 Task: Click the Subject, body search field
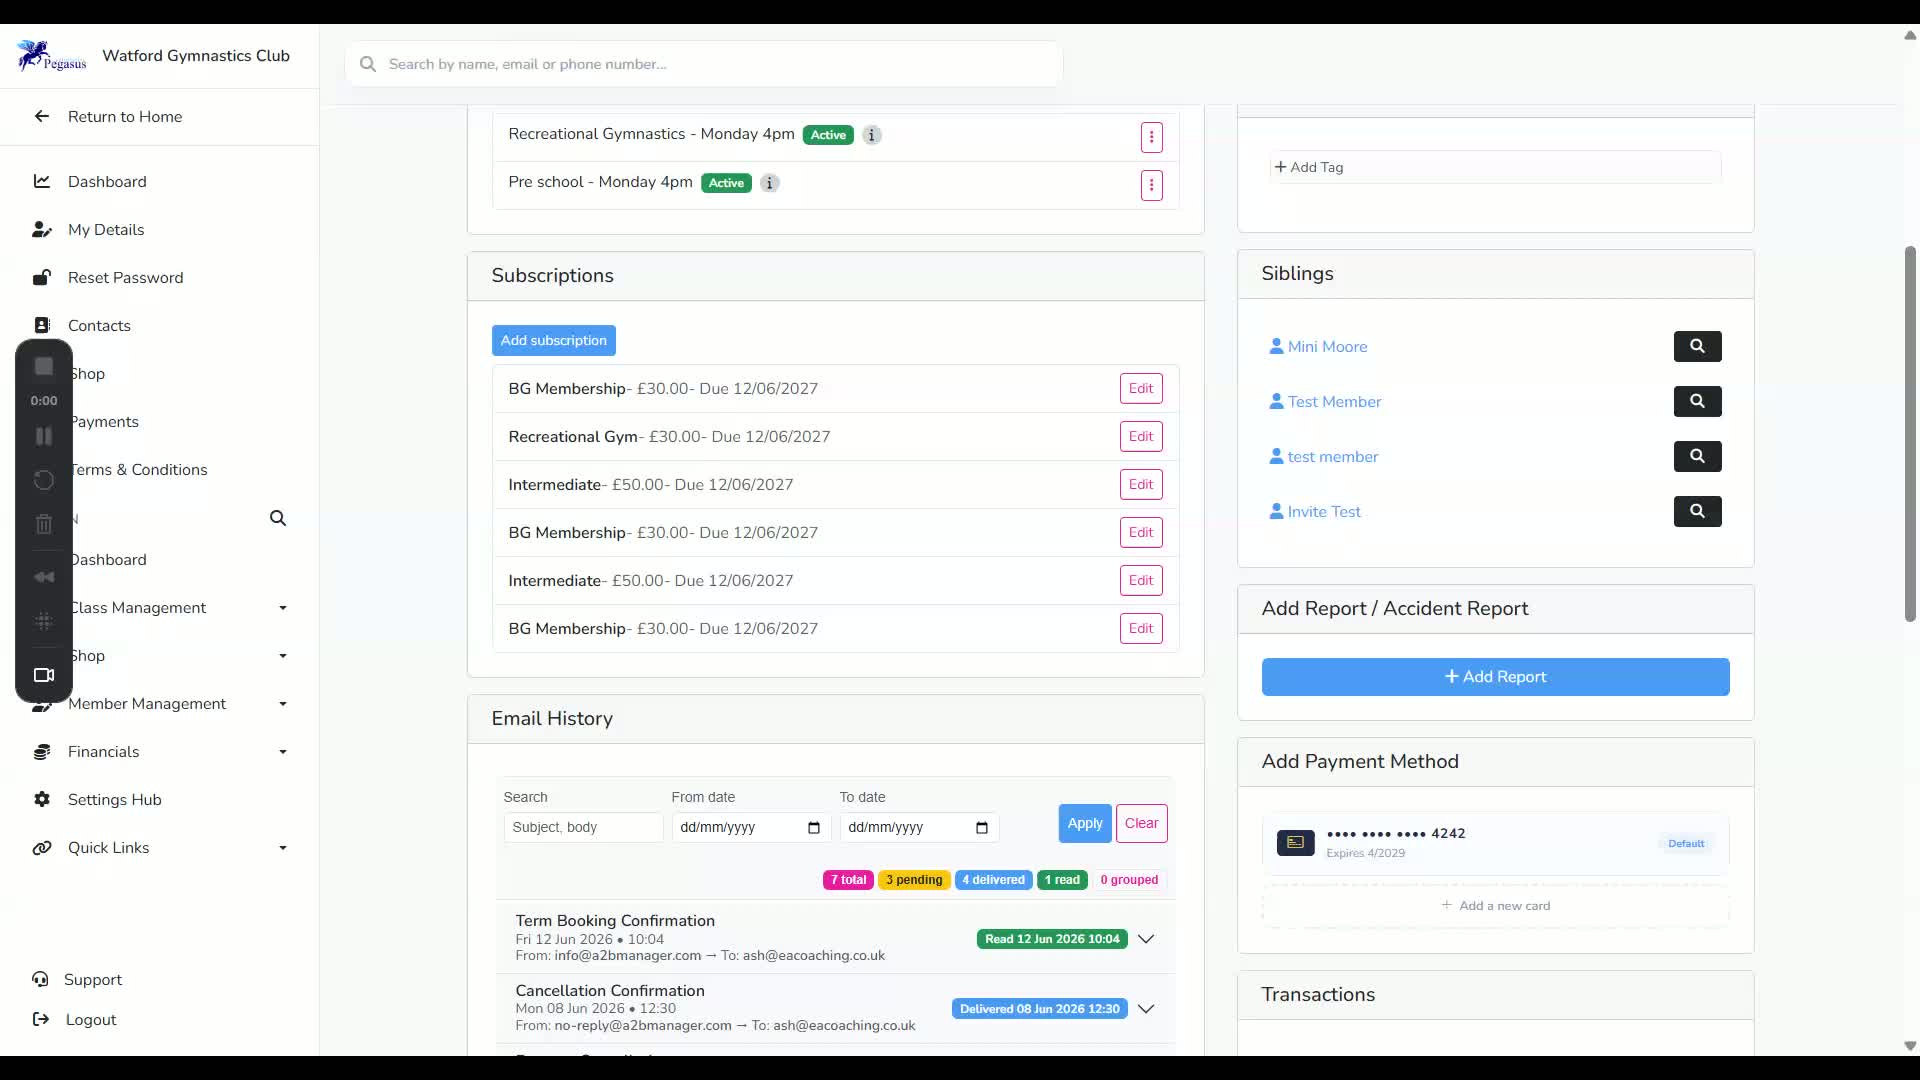click(x=583, y=827)
